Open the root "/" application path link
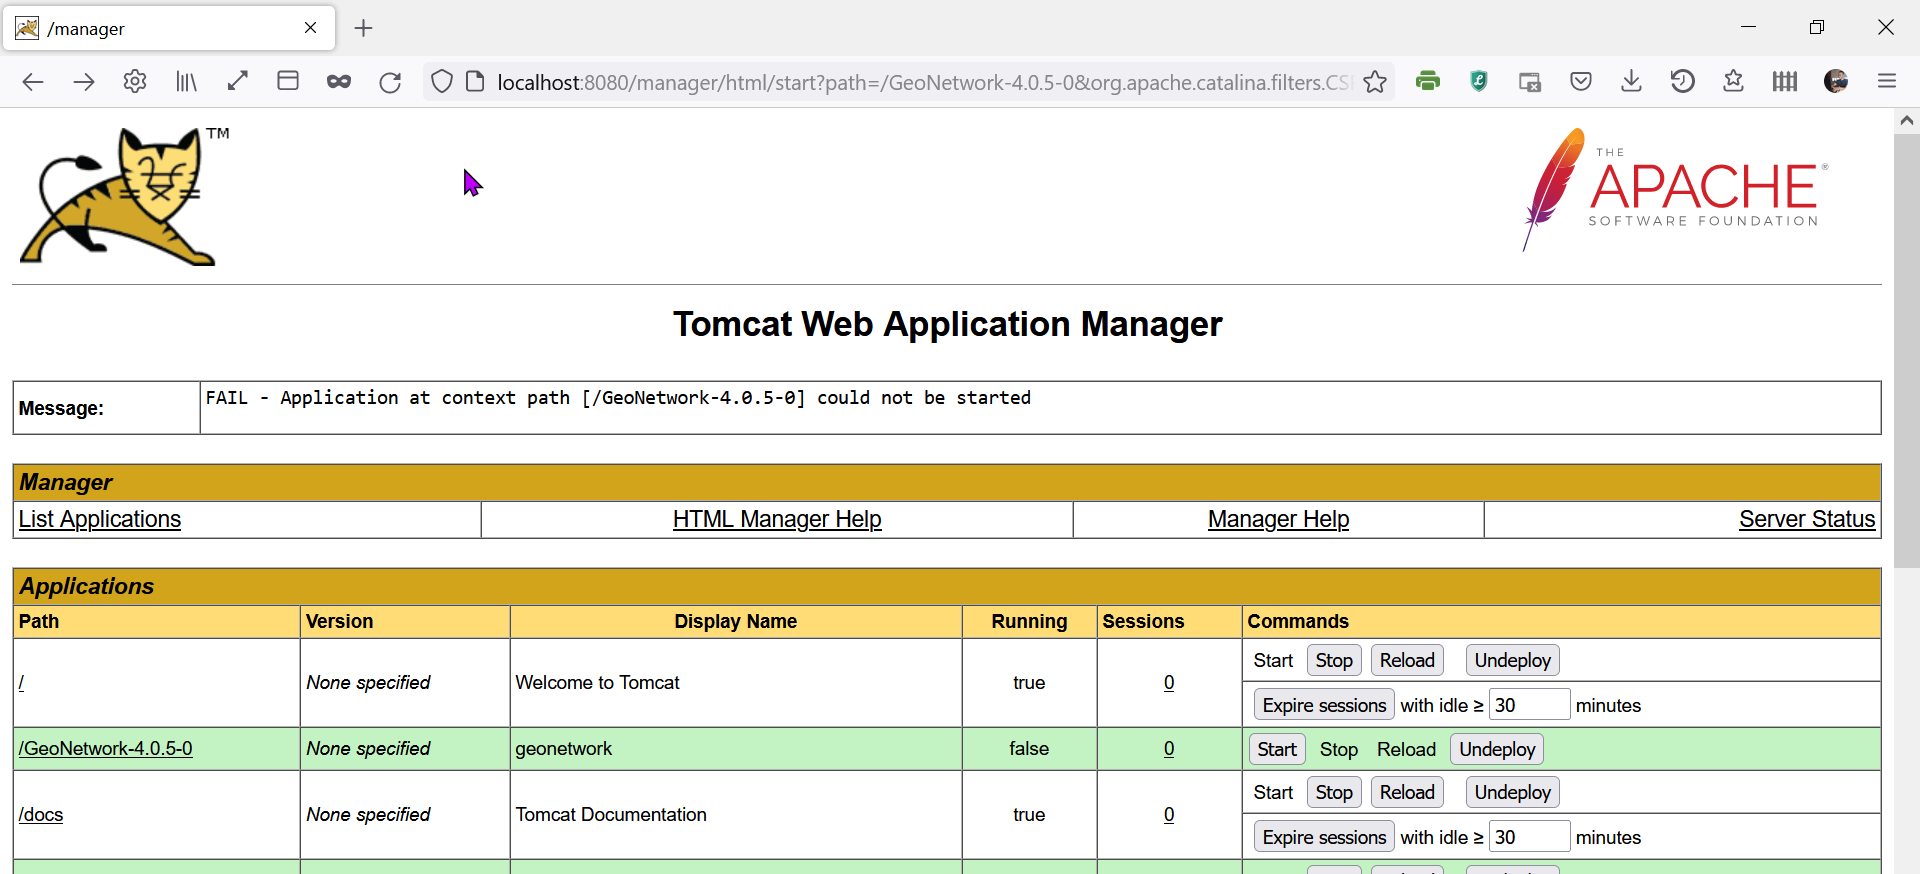The width and height of the screenshot is (1920, 874). [x=21, y=683]
